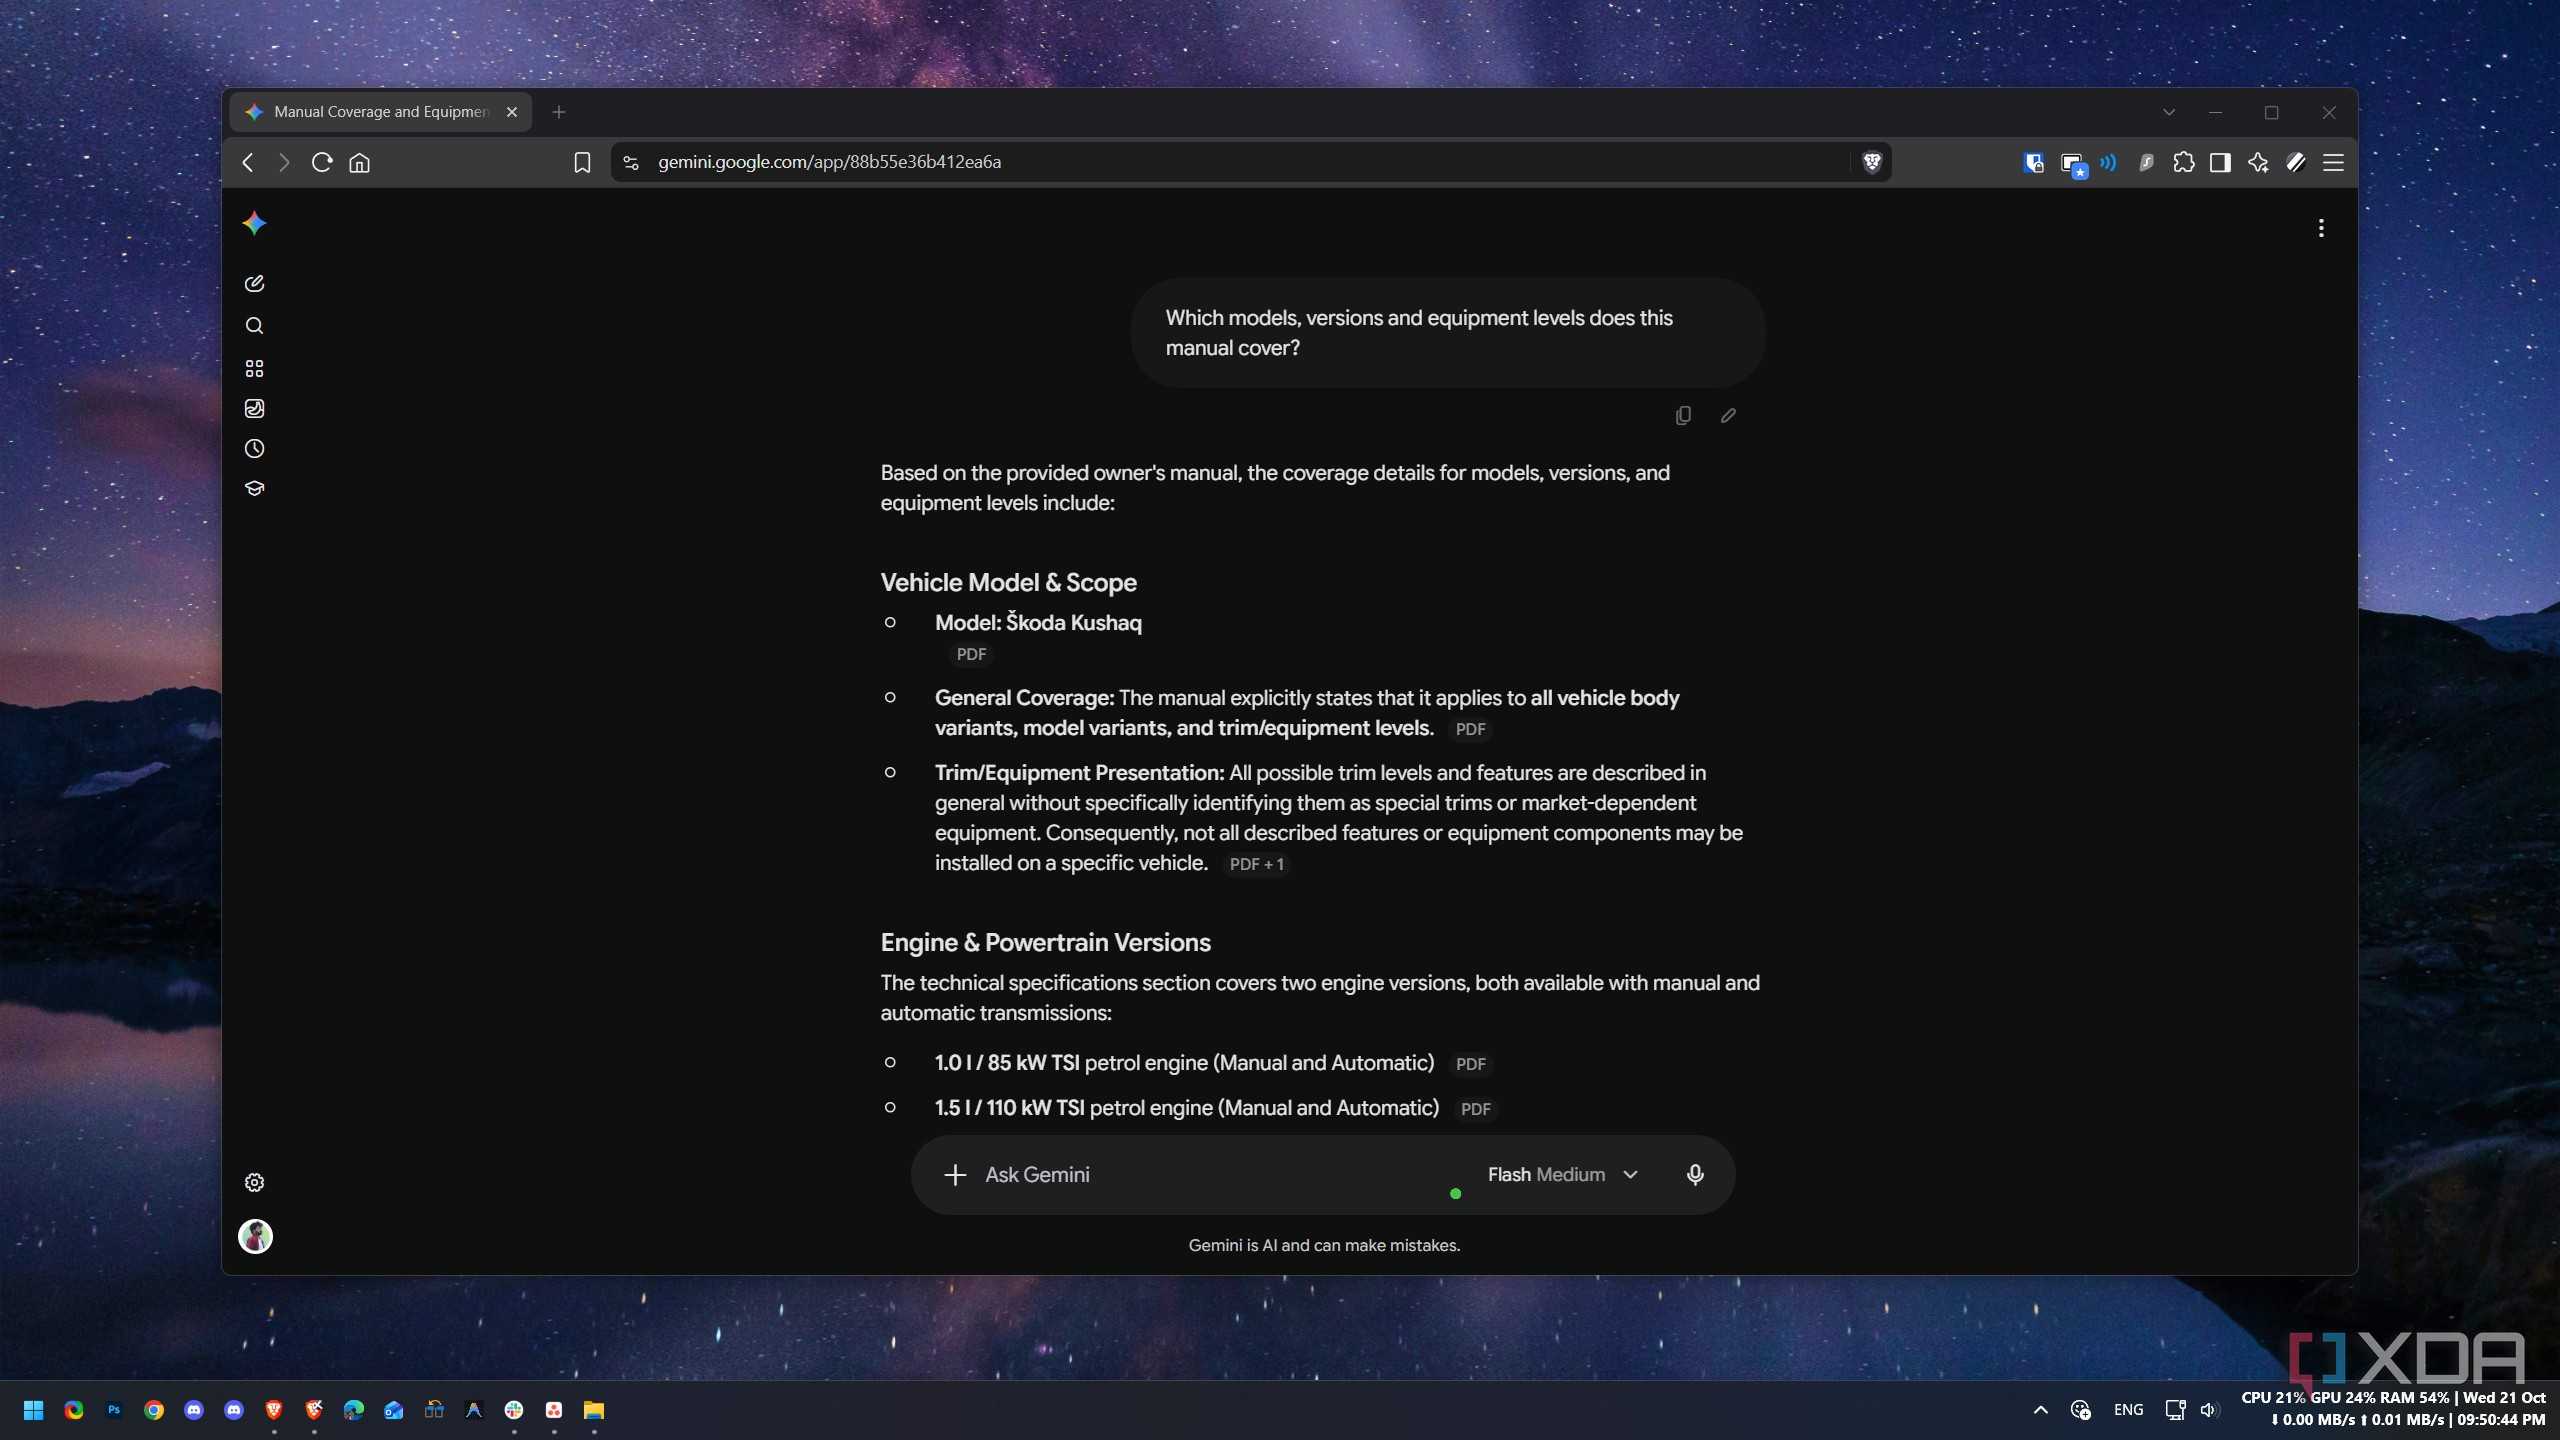2560x1440 pixels.
Task: Open the PDF citation under Model Škoda Kushaq
Action: (x=971, y=654)
